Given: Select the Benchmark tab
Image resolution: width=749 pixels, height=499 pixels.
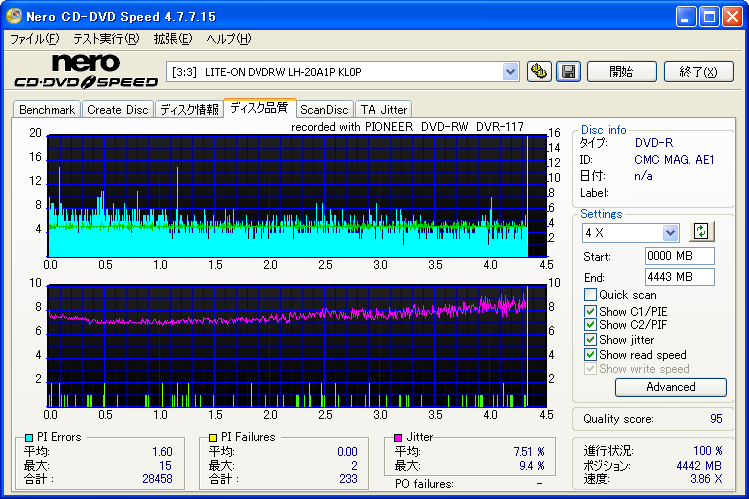Looking at the screenshot, I should click(47, 110).
